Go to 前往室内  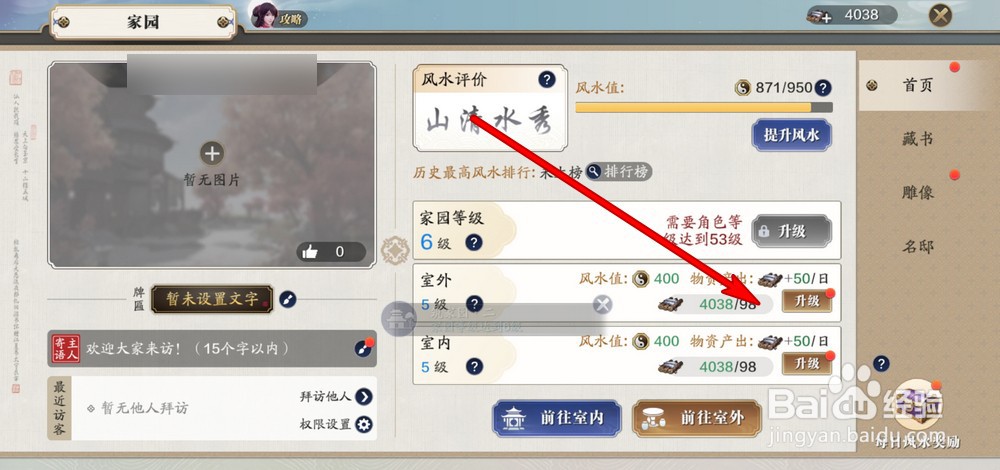tap(557, 418)
